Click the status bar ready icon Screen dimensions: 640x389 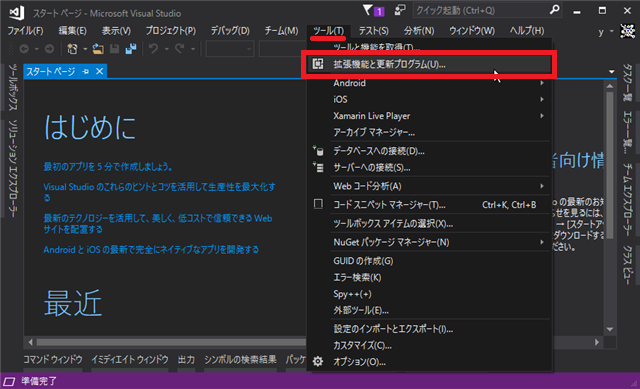tap(9, 381)
